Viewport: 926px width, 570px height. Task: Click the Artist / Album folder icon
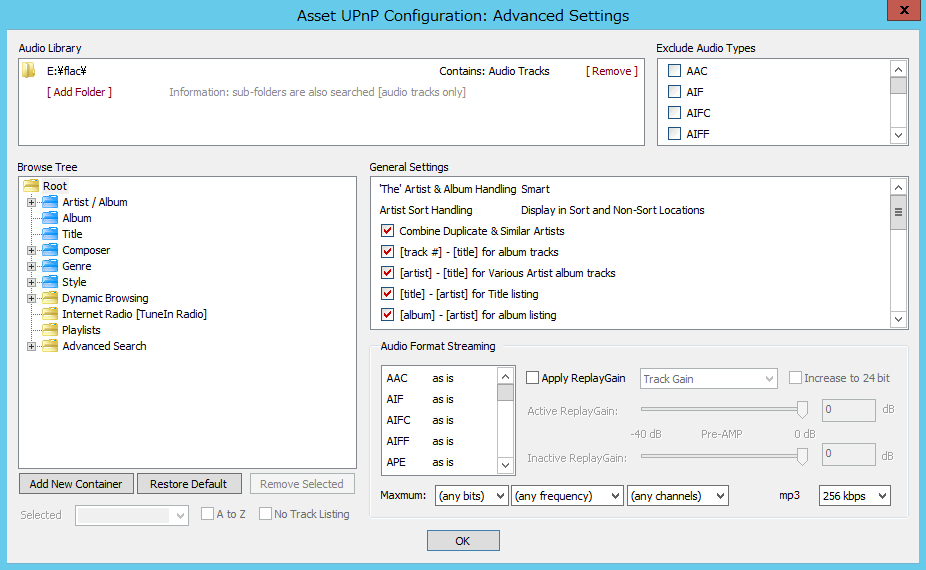click(50, 202)
